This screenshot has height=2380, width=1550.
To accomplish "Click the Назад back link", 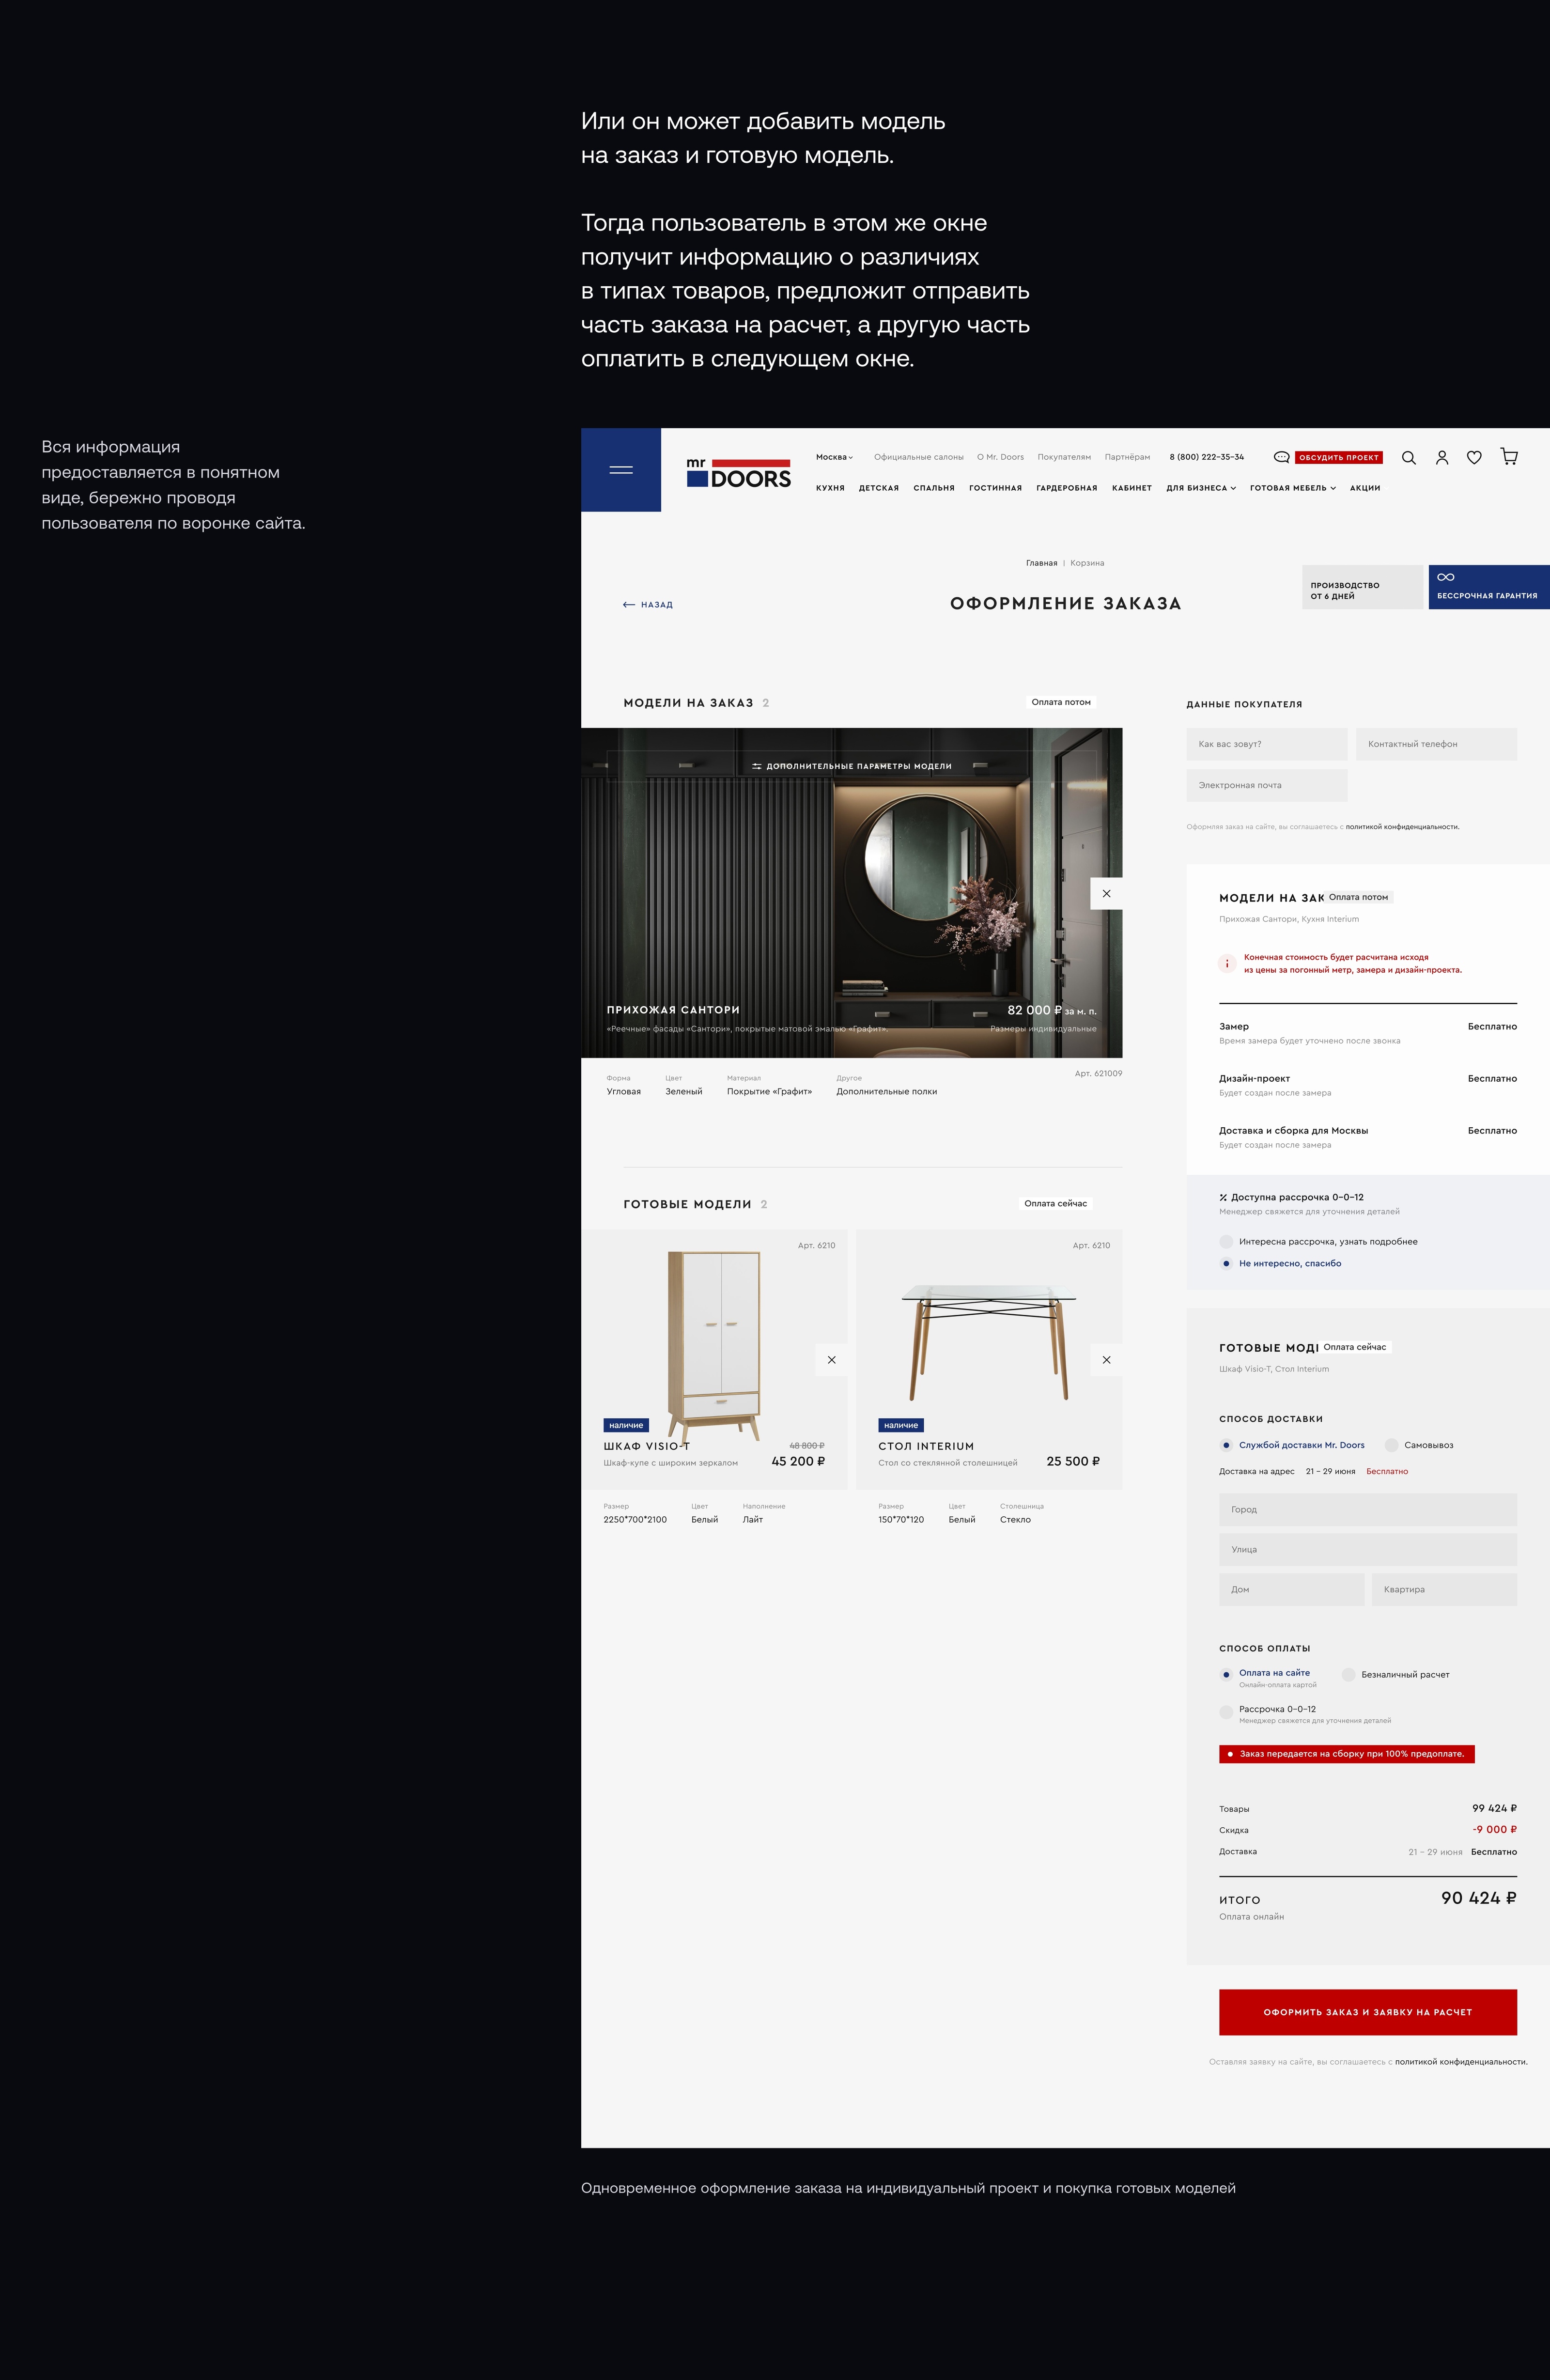I will 648,605.
